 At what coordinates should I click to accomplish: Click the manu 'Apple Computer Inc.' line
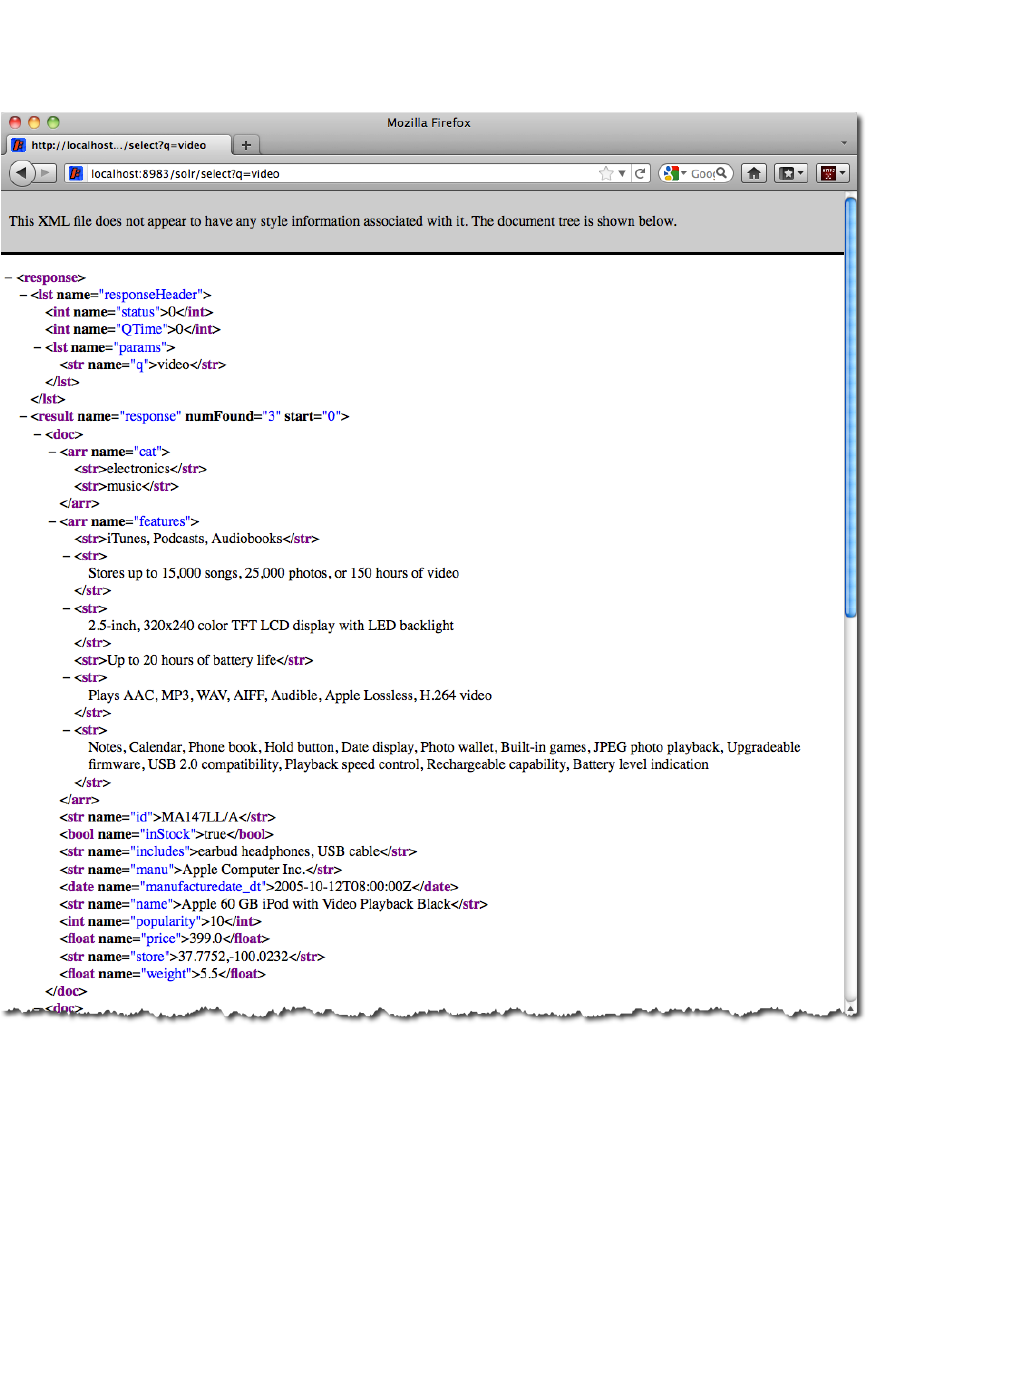click(201, 870)
